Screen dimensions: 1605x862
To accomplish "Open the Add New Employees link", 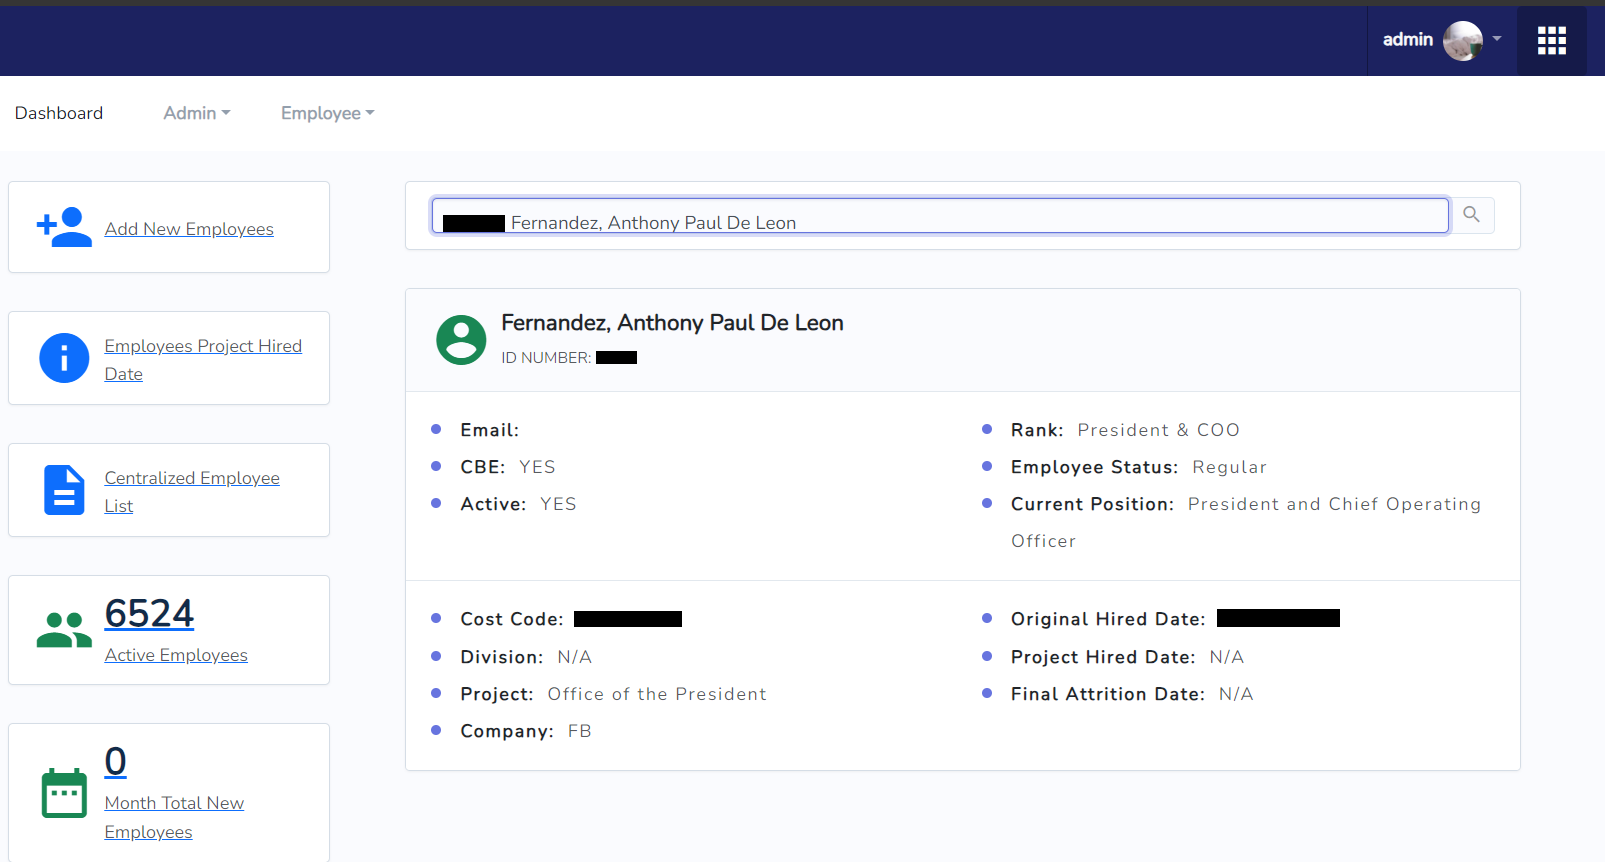I will click(x=189, y=229).
